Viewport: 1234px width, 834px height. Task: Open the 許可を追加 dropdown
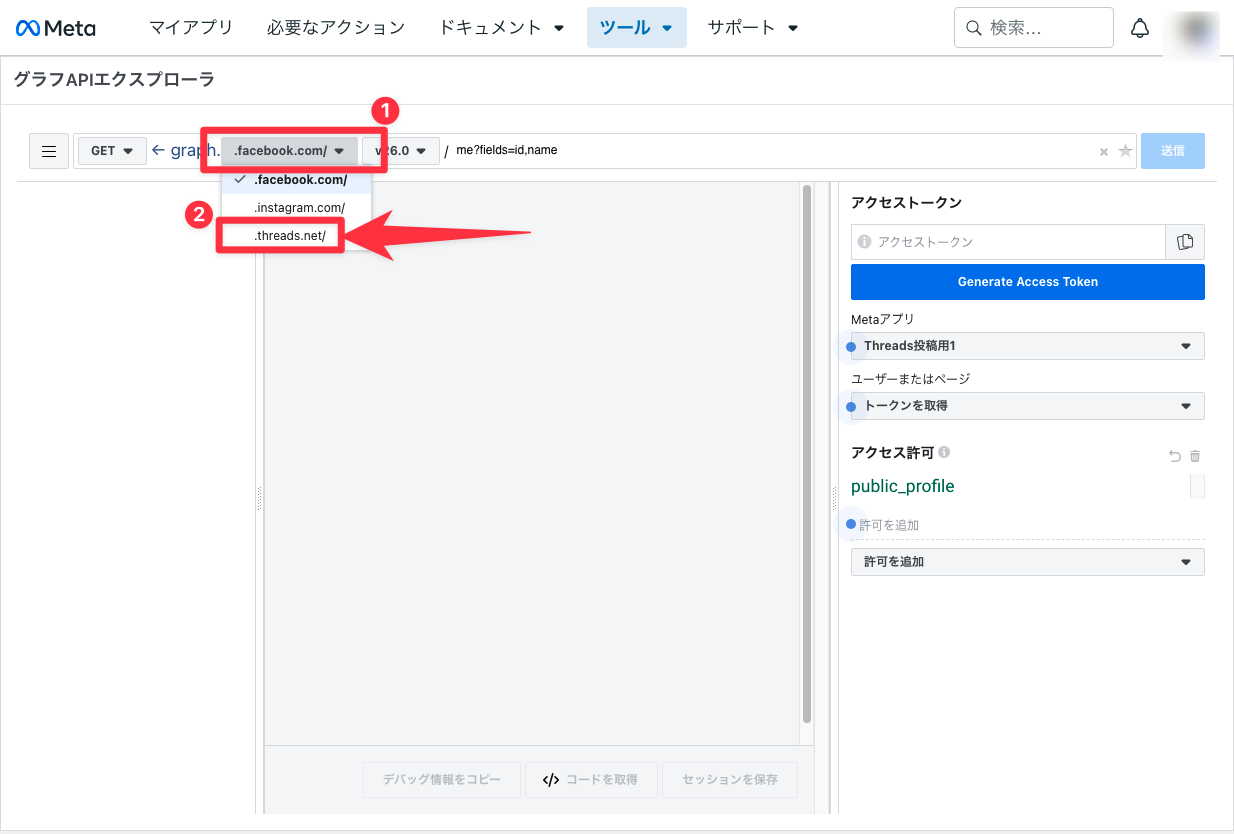pos(1028,562)
